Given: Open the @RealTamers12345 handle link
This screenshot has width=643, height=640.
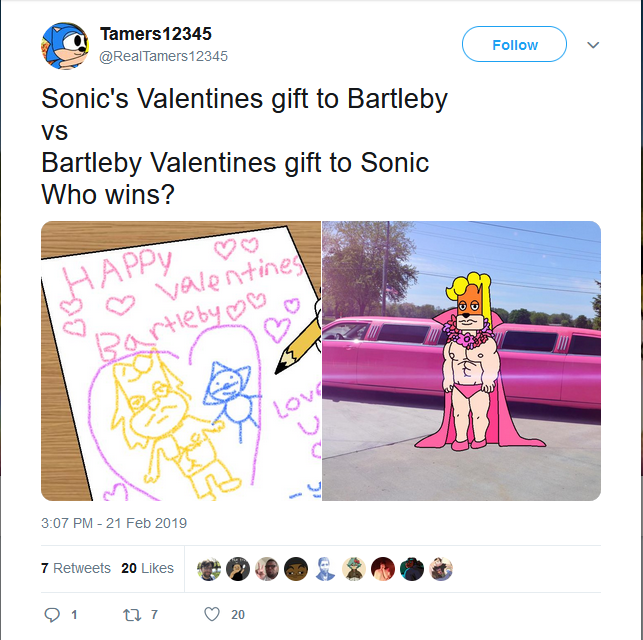Looking at the screenshot, I should (163, 56).
